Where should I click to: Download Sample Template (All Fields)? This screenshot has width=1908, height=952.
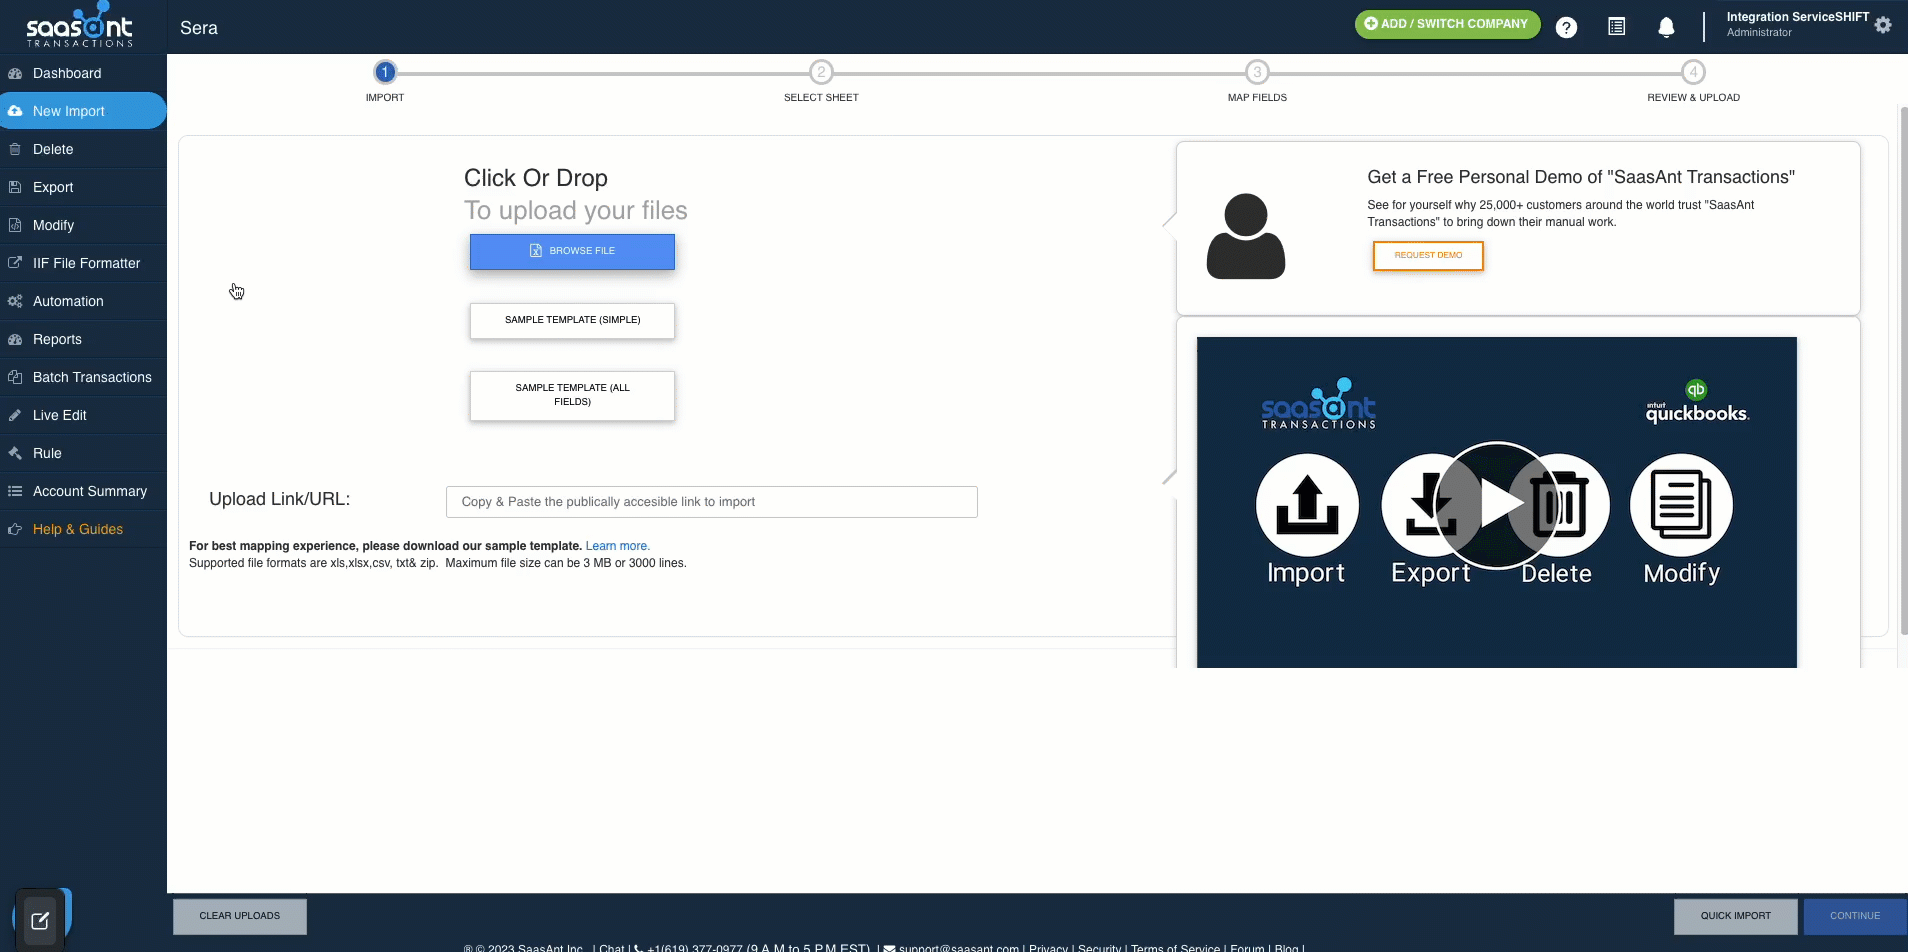pyautogui.click(x=572, y=395)
